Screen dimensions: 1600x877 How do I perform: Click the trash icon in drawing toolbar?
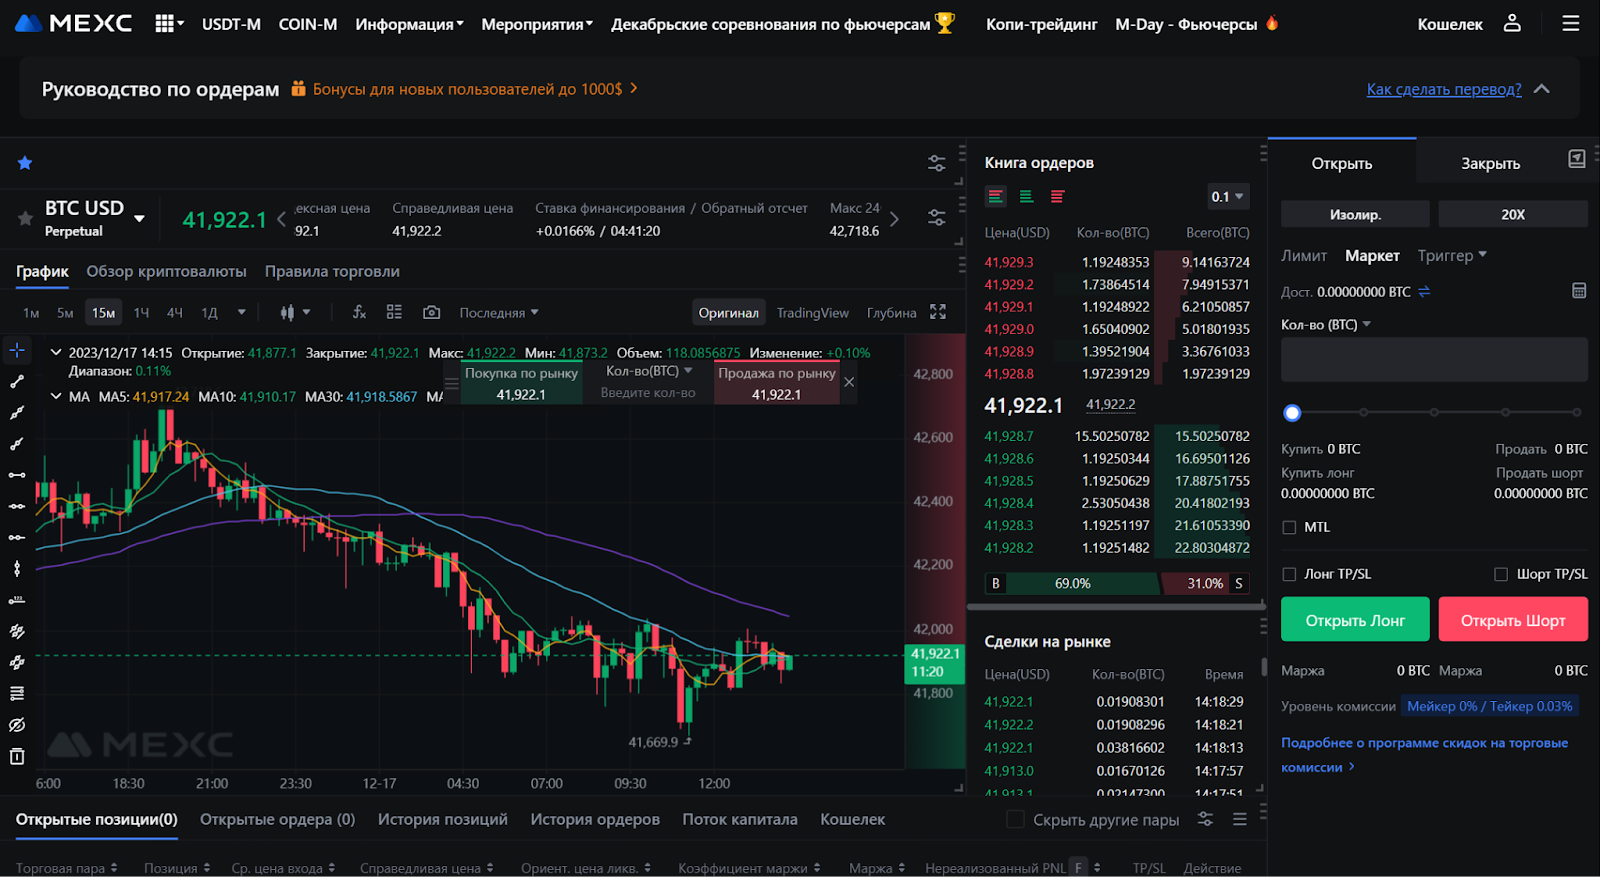[x=17, y=756]
